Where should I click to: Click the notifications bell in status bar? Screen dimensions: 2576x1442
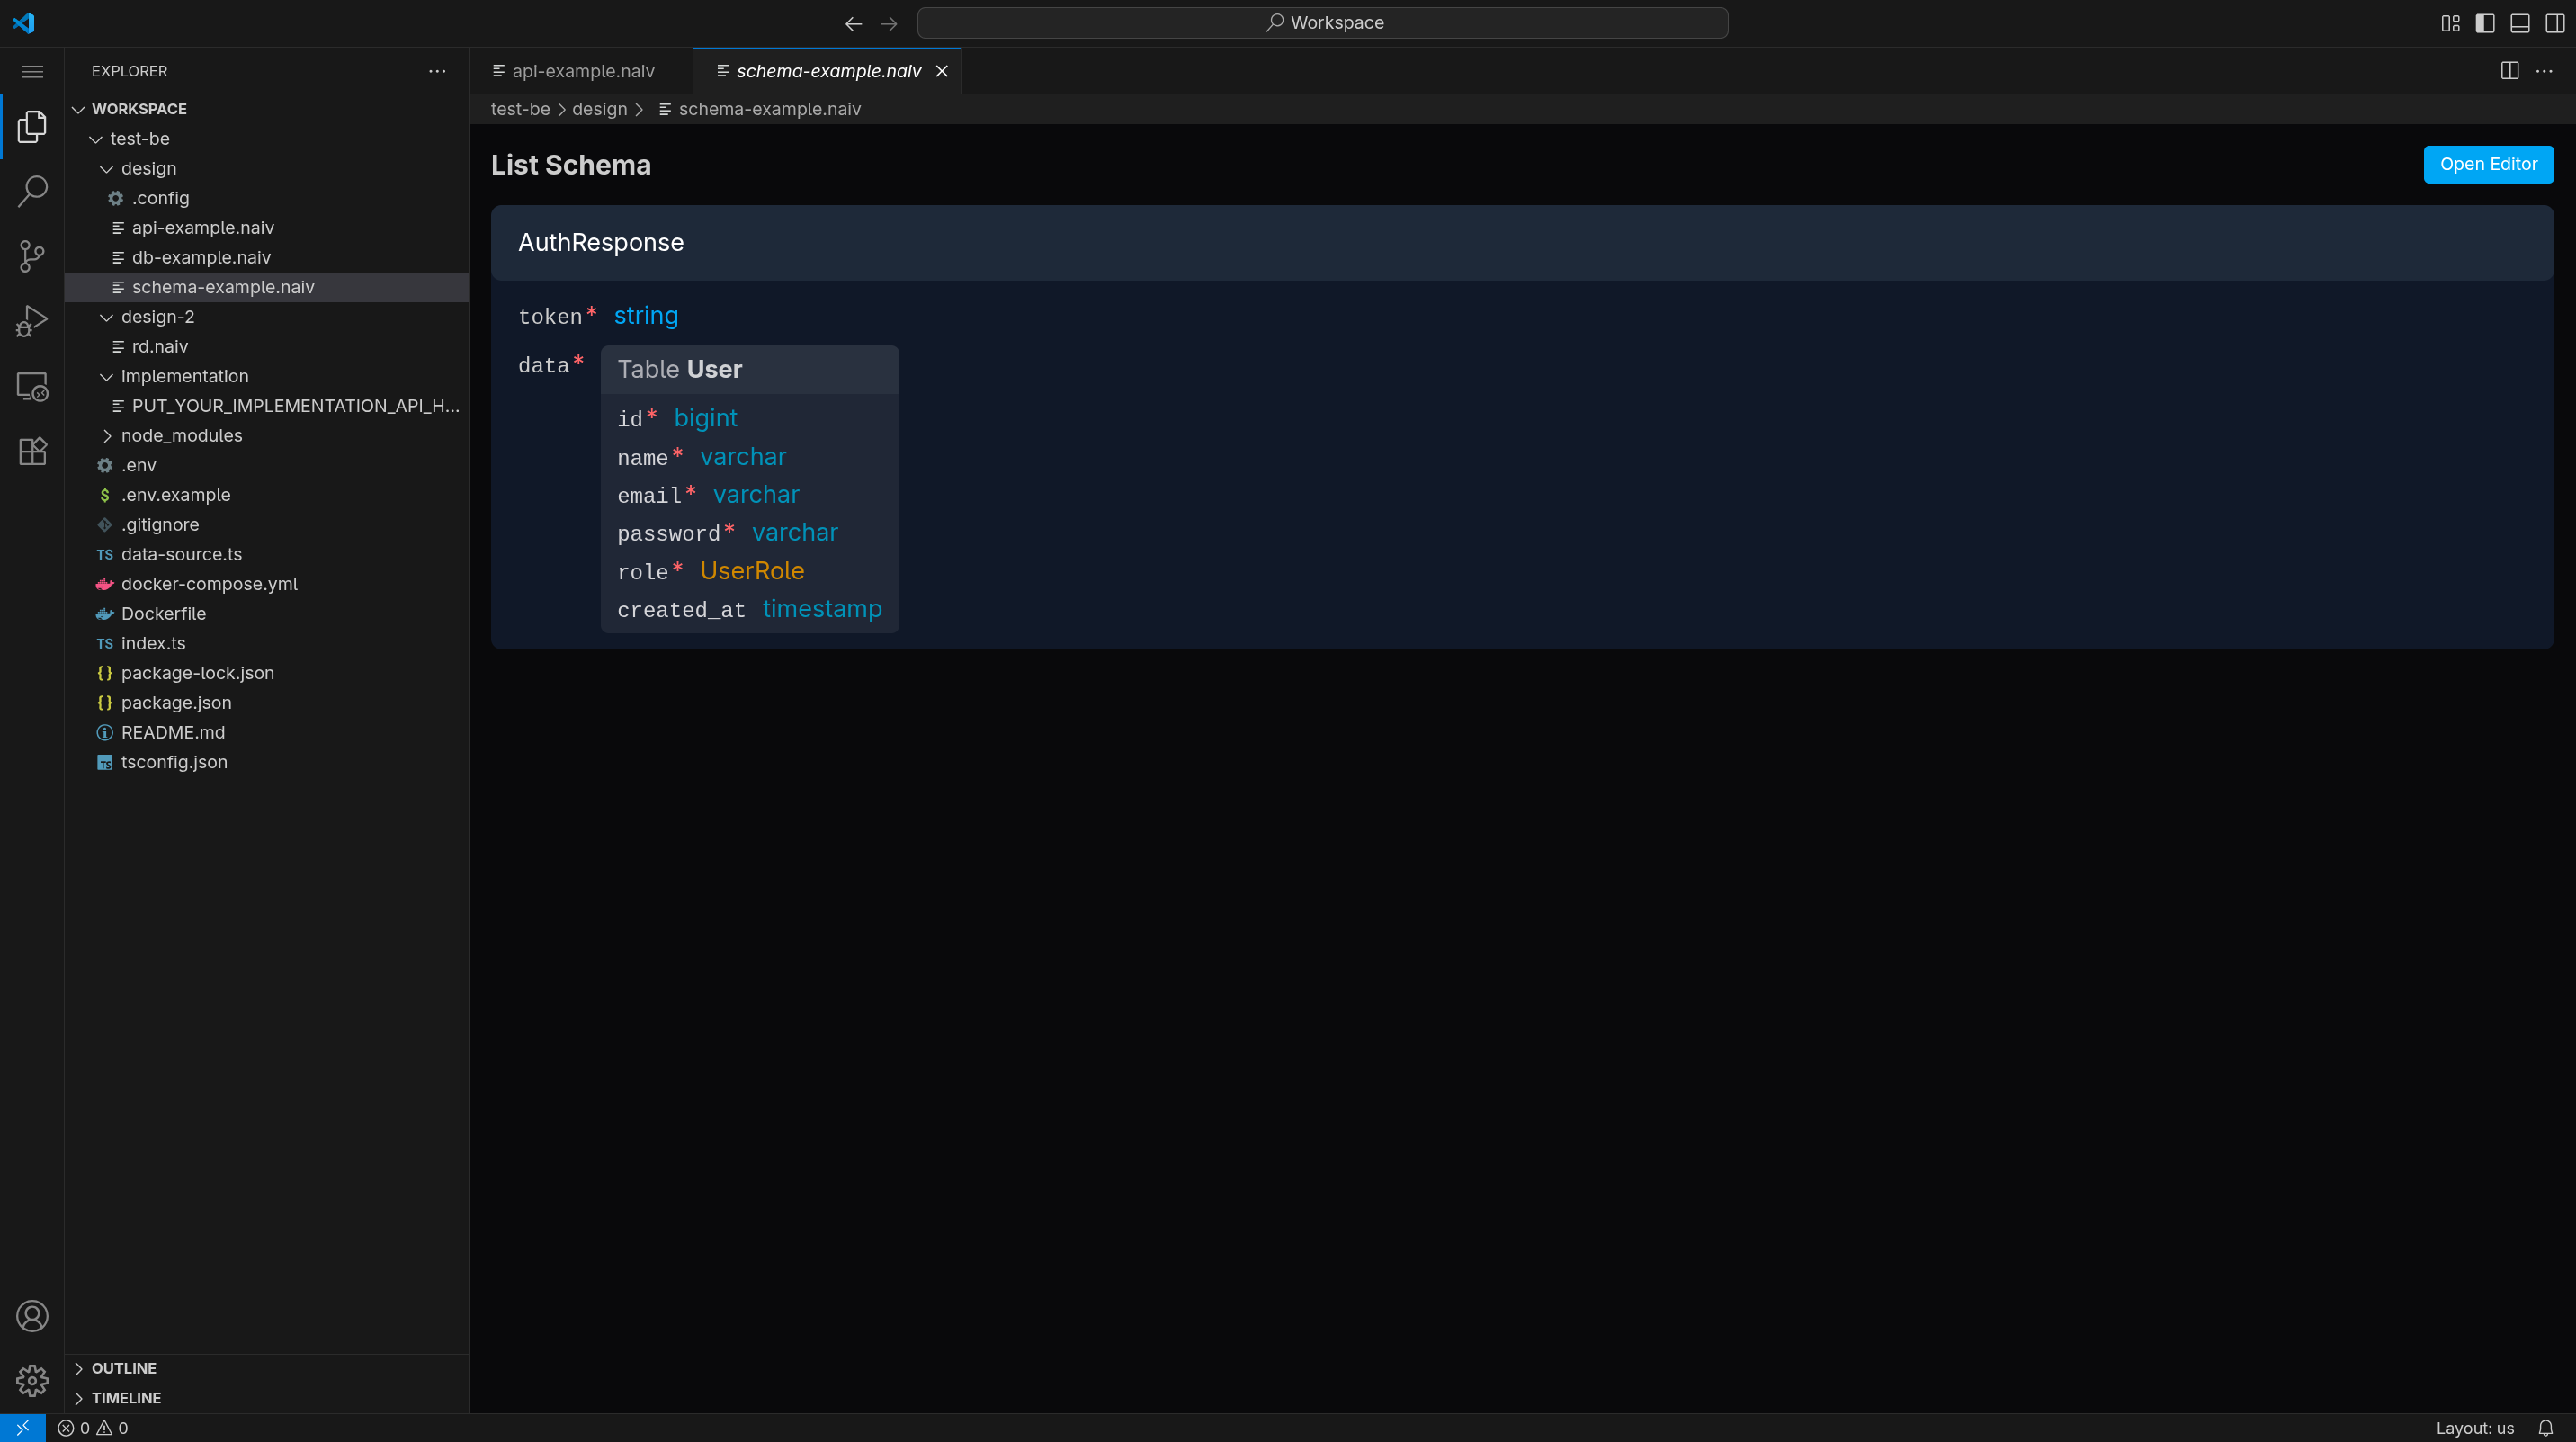[x=2546, y=1428]
